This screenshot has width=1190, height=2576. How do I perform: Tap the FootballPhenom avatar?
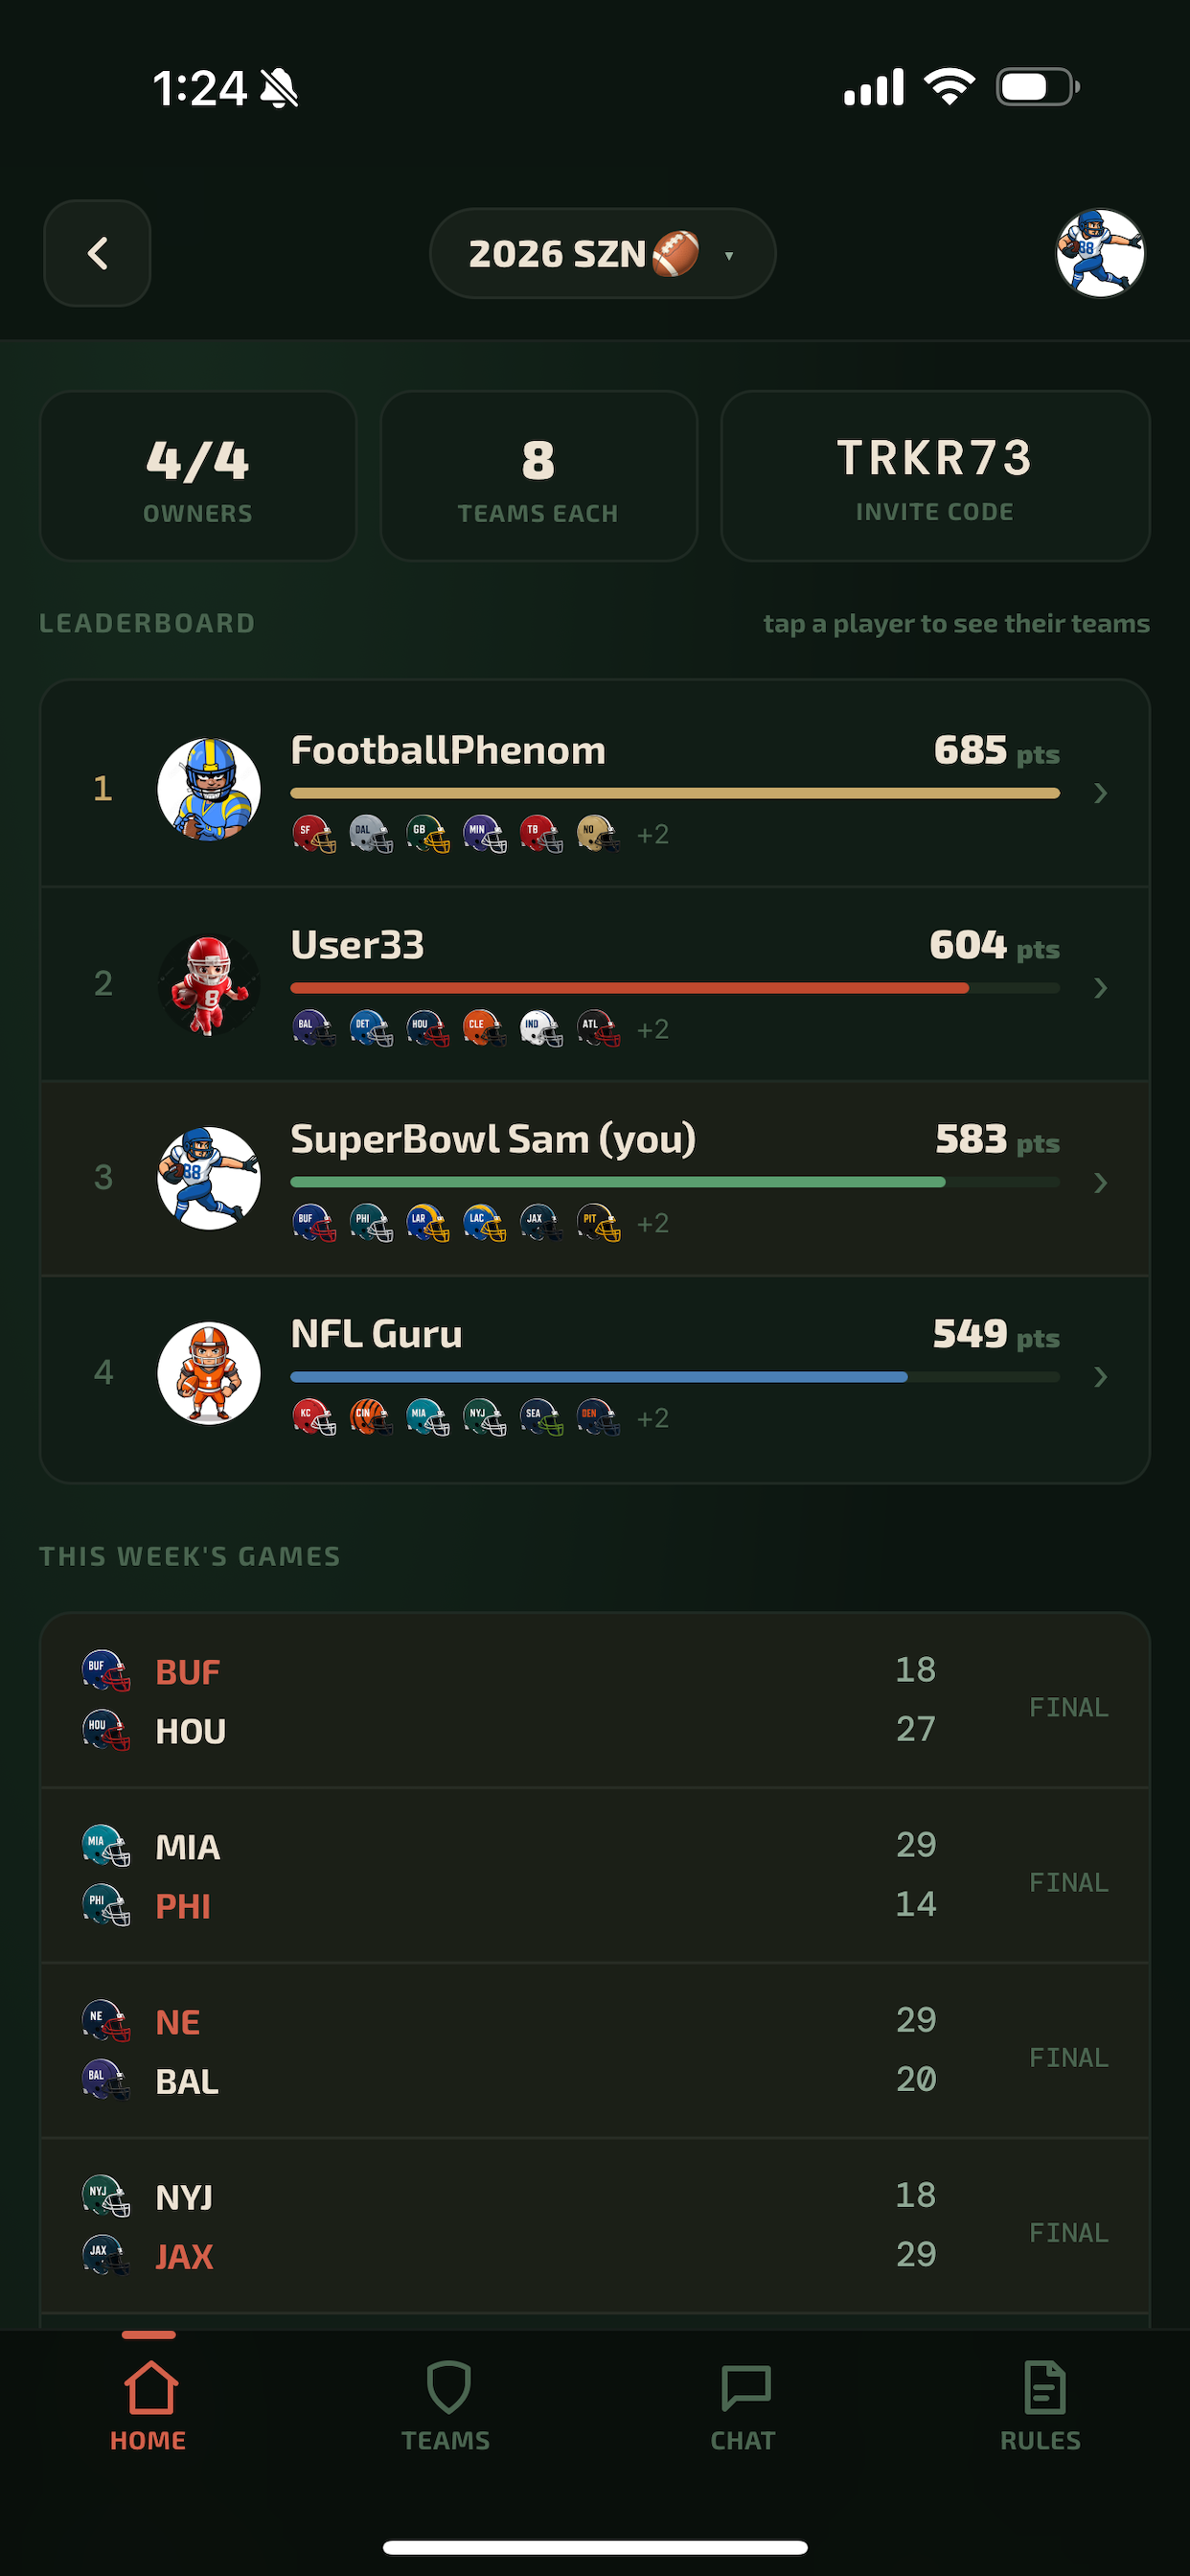click(x=209, y=789)
